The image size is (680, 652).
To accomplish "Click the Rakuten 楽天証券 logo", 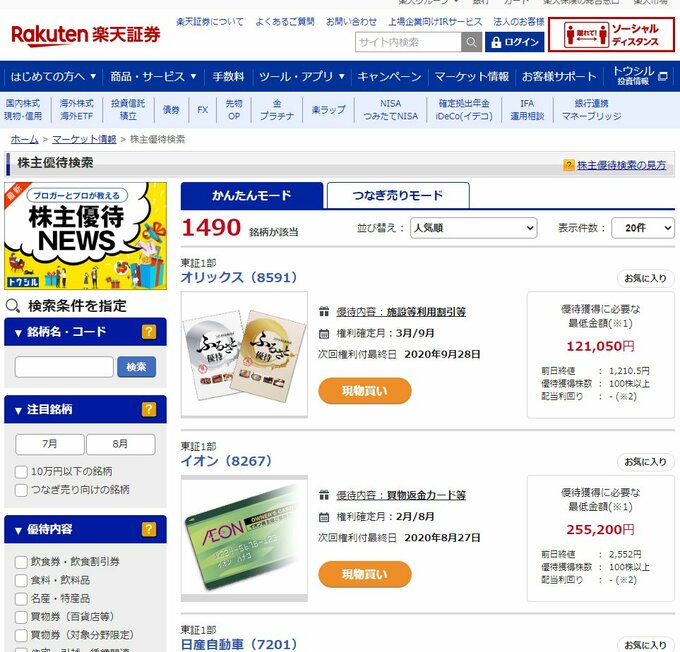I will coord(85,35).
